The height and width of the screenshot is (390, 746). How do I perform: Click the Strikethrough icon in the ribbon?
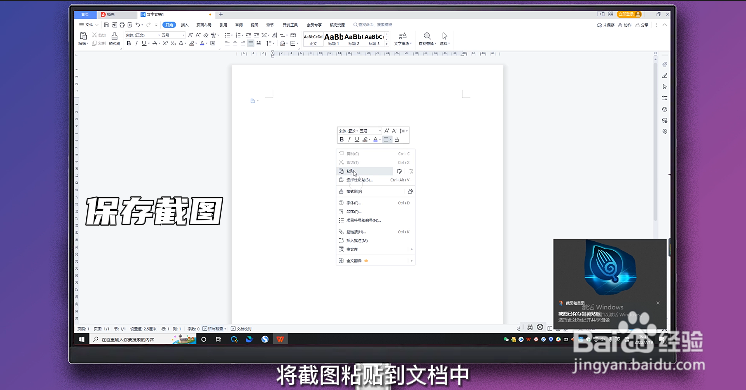click(155, 43)
